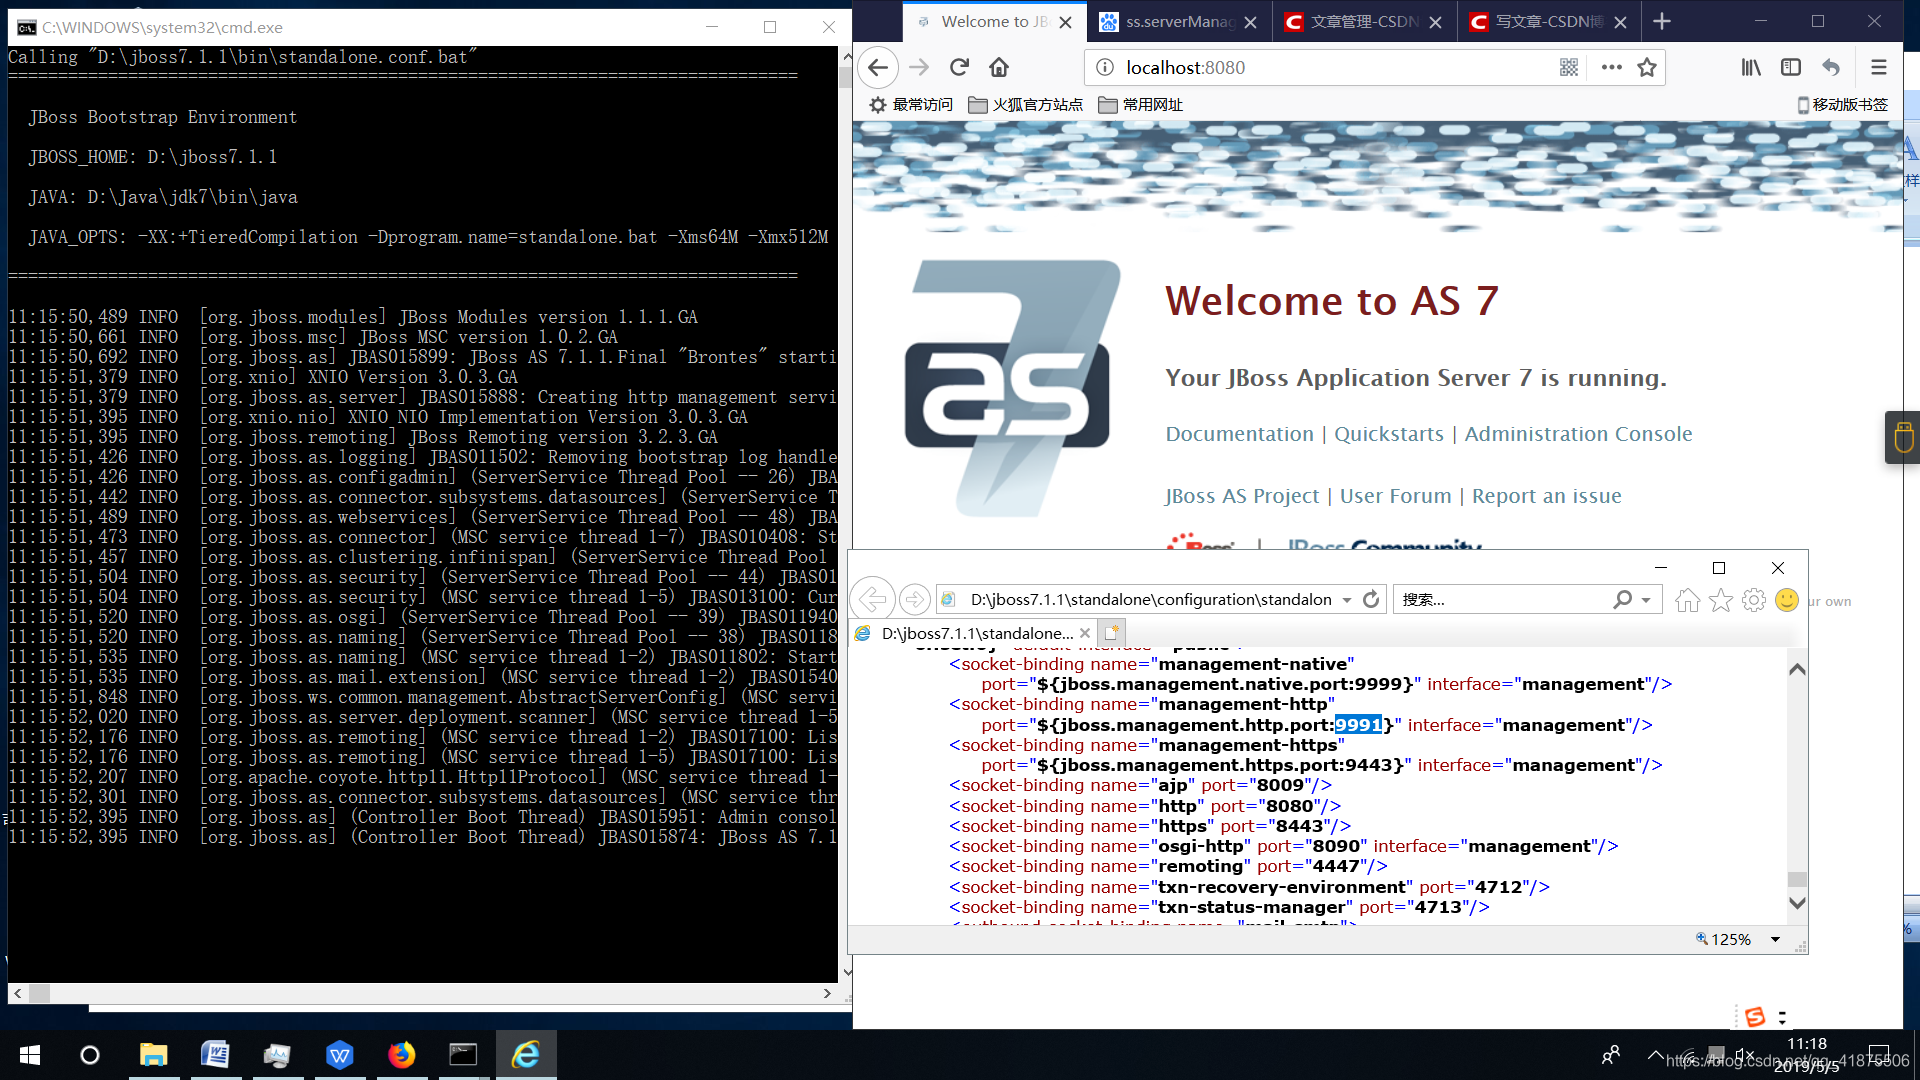The width and height of the screenshot is (1920, 1080).
Task: Open Microsoft Word from the taskbar
Action: coord(214,1055)
